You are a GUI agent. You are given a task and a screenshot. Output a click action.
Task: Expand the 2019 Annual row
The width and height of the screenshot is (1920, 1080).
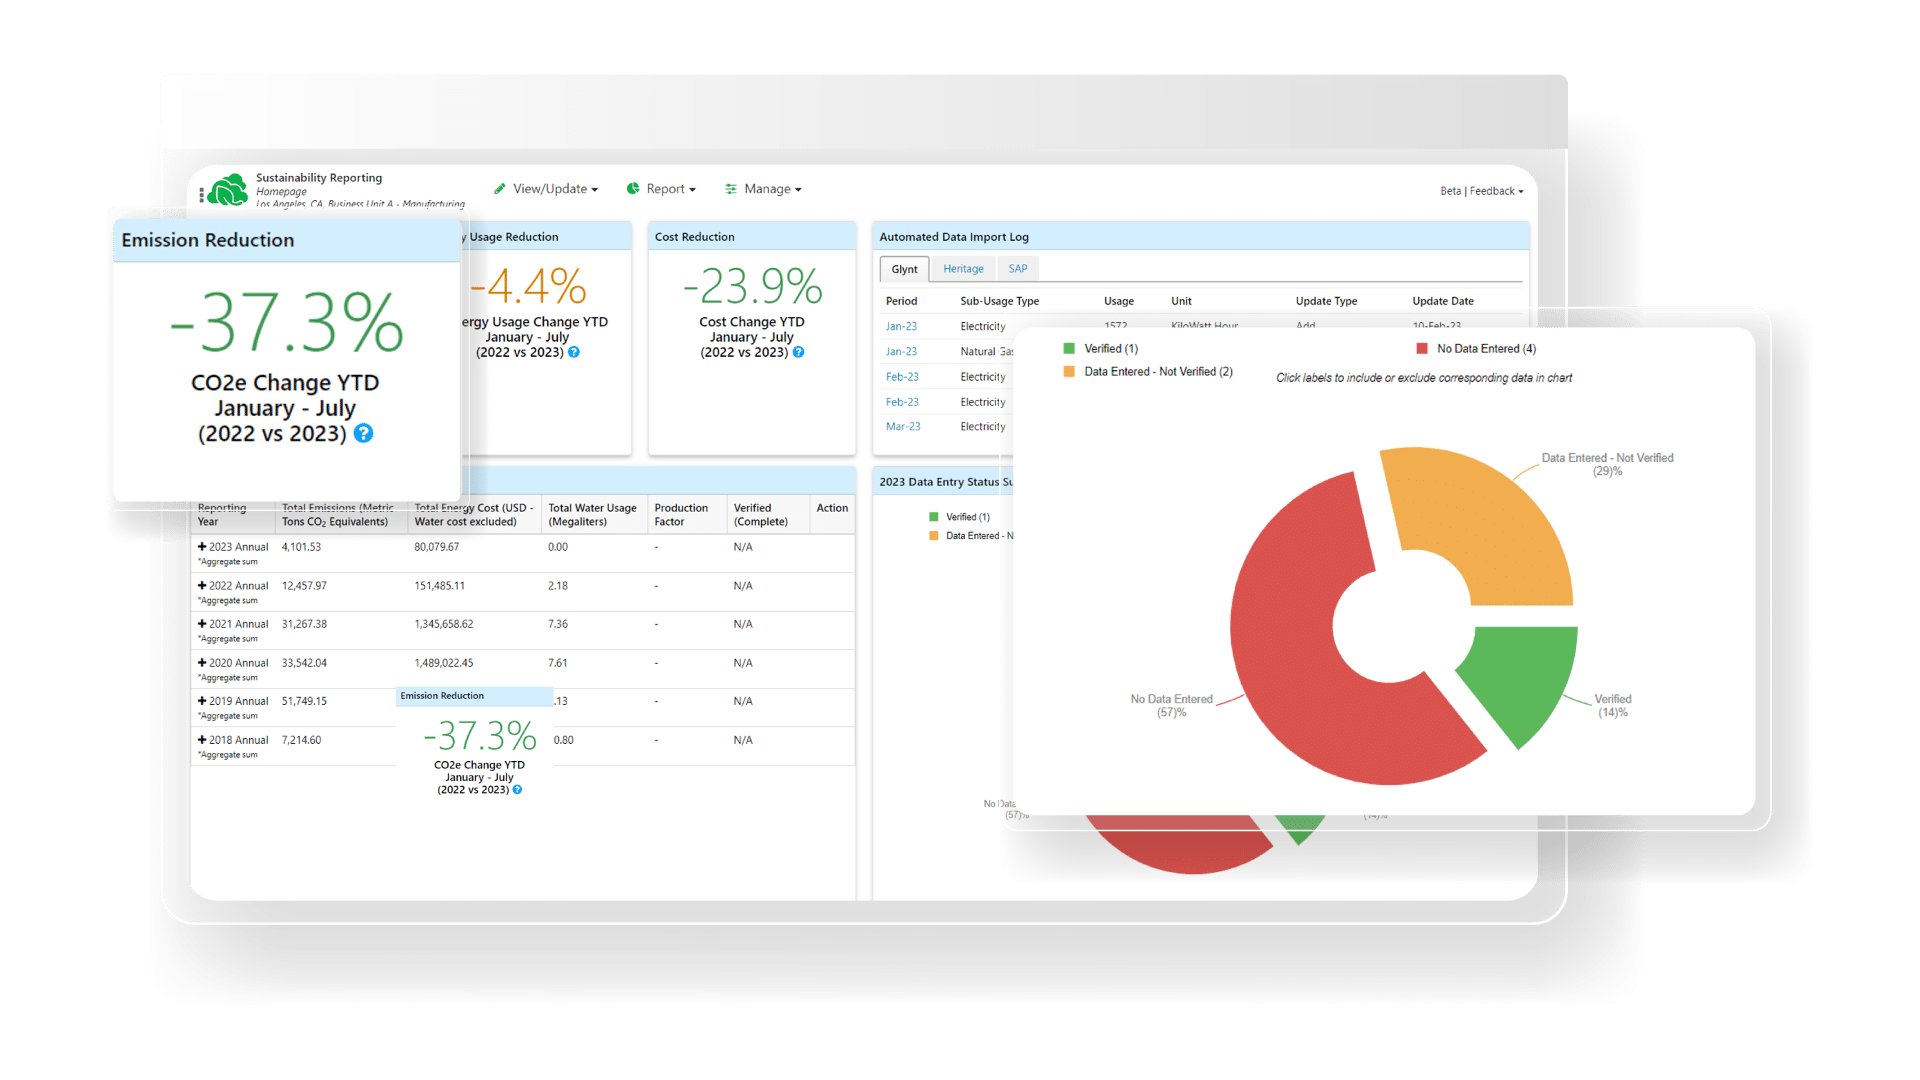coord(202,701)
